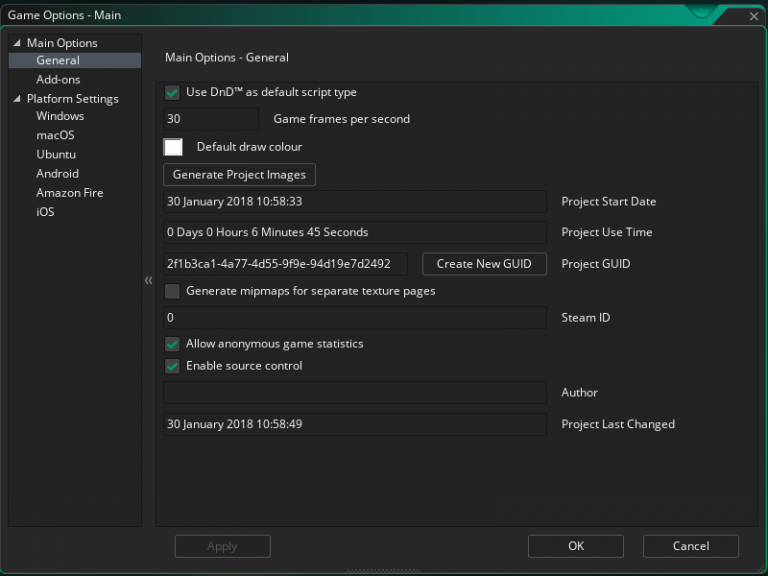
Task: Select Main Options tree label
Action: [x=62, y=43]
